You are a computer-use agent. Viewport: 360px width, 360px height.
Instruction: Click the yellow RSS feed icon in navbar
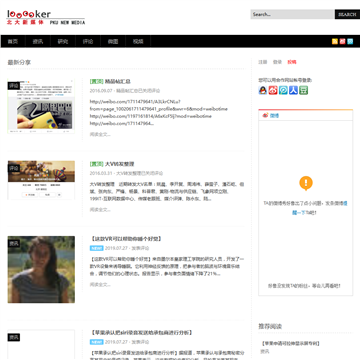335,41
